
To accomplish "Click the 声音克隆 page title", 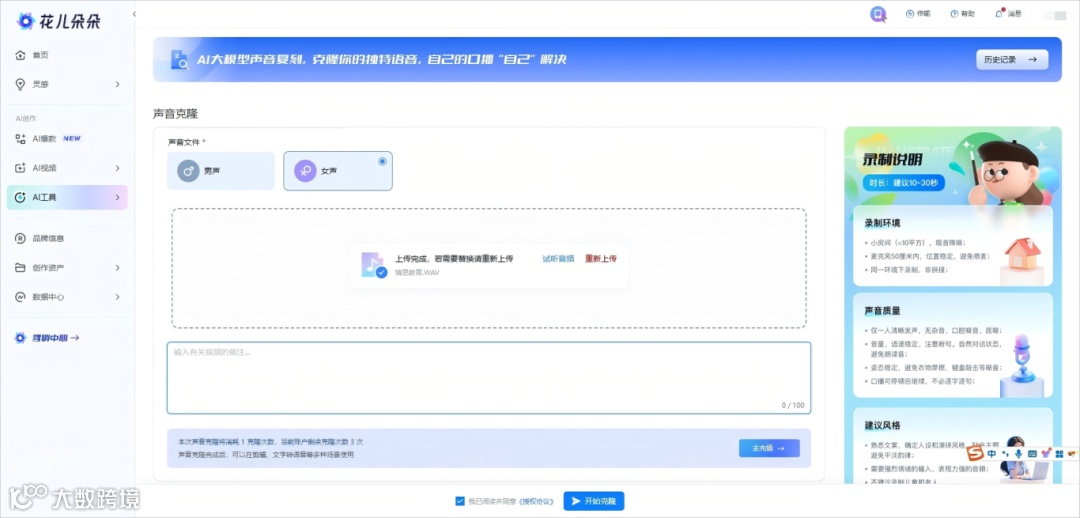I will click(x=176, y=114).
